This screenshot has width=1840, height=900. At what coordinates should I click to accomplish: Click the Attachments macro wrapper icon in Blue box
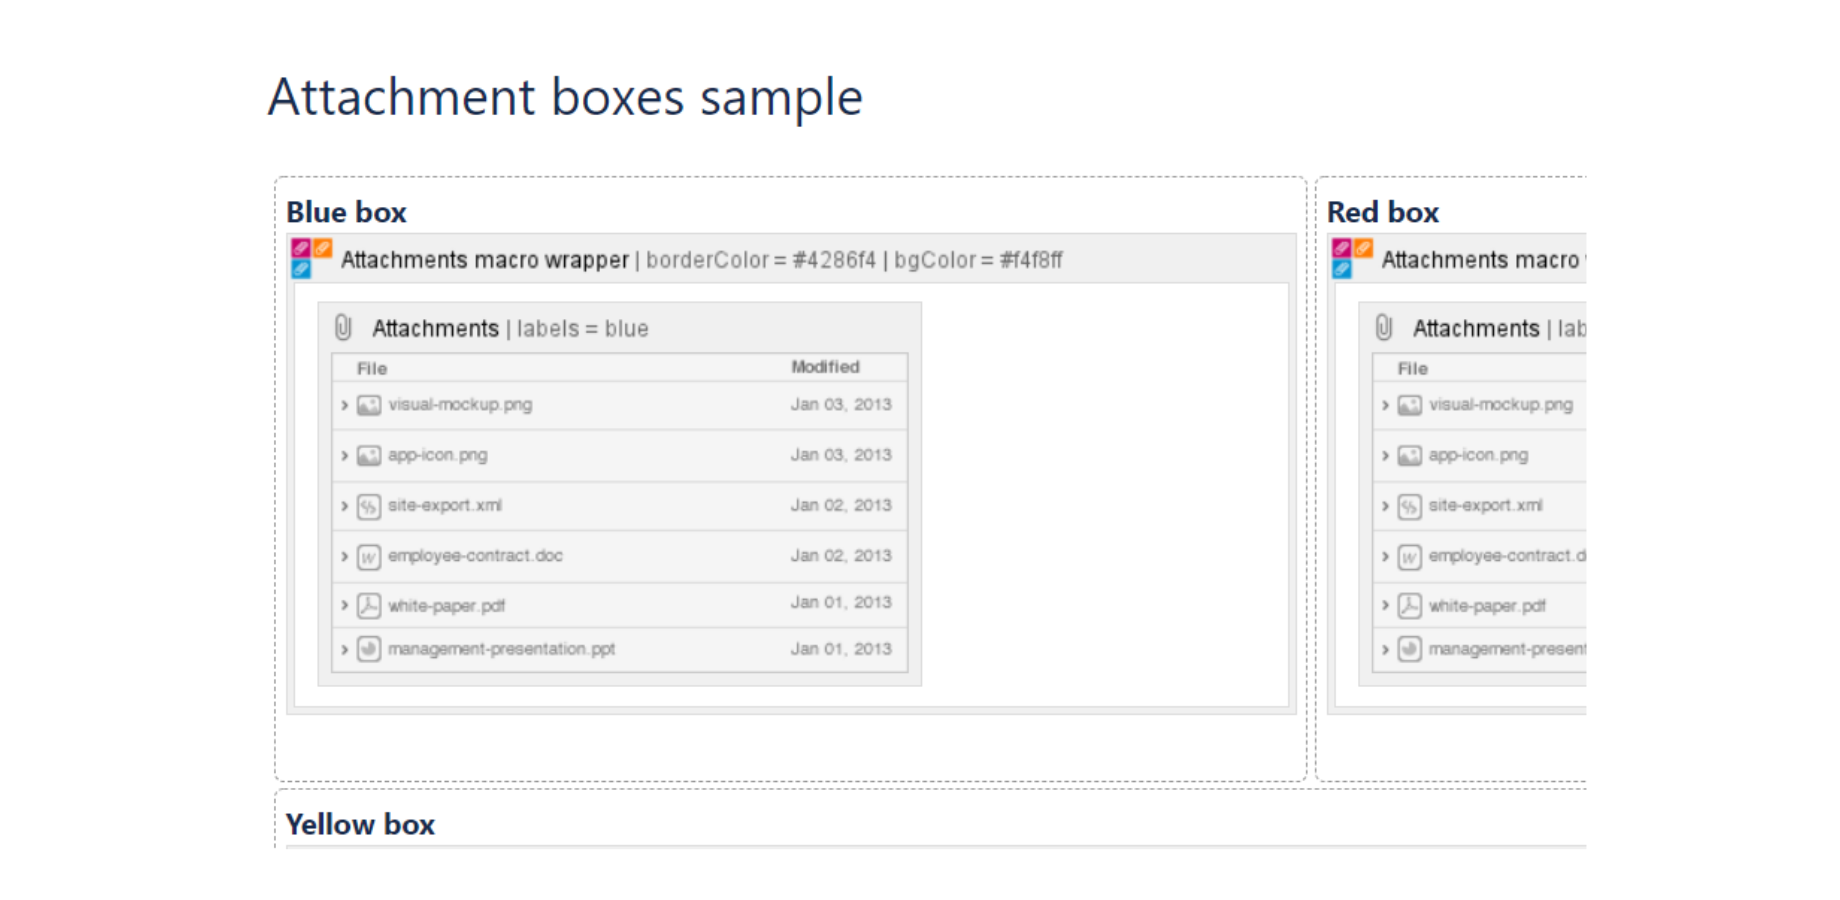coord(311,258)
